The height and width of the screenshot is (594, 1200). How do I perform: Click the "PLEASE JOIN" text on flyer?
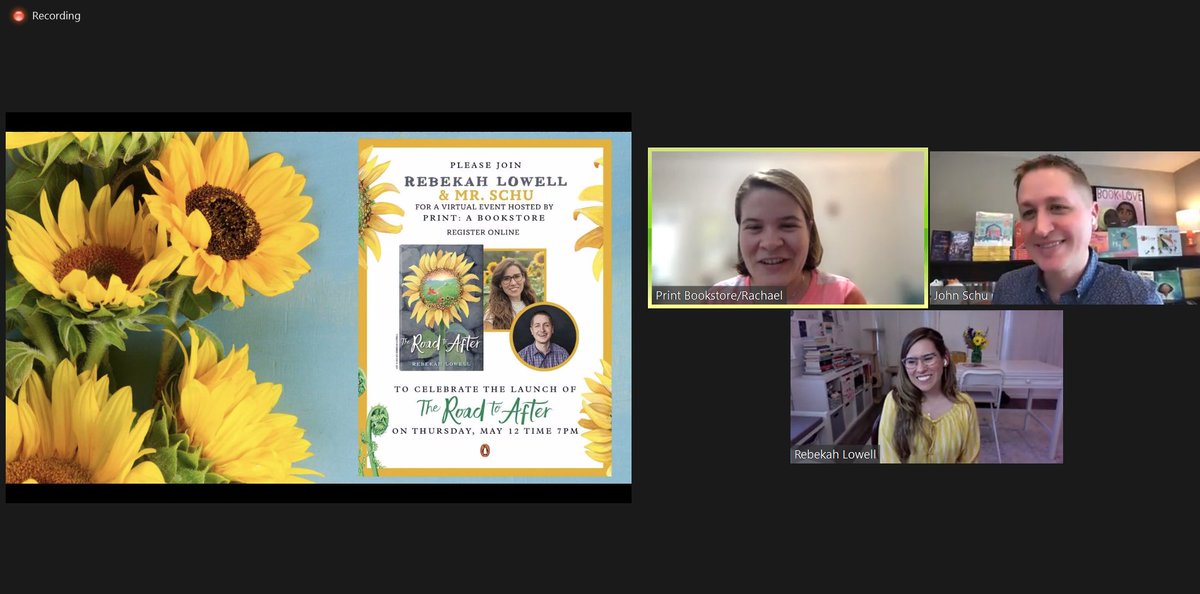(485, 165)
